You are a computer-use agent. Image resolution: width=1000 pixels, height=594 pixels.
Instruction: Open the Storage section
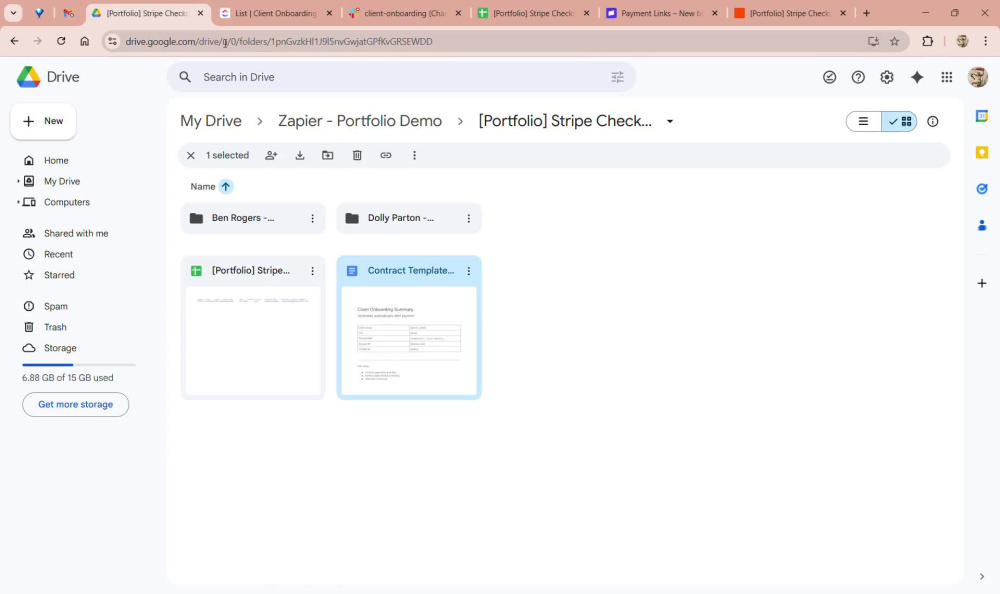click(60, 348)
